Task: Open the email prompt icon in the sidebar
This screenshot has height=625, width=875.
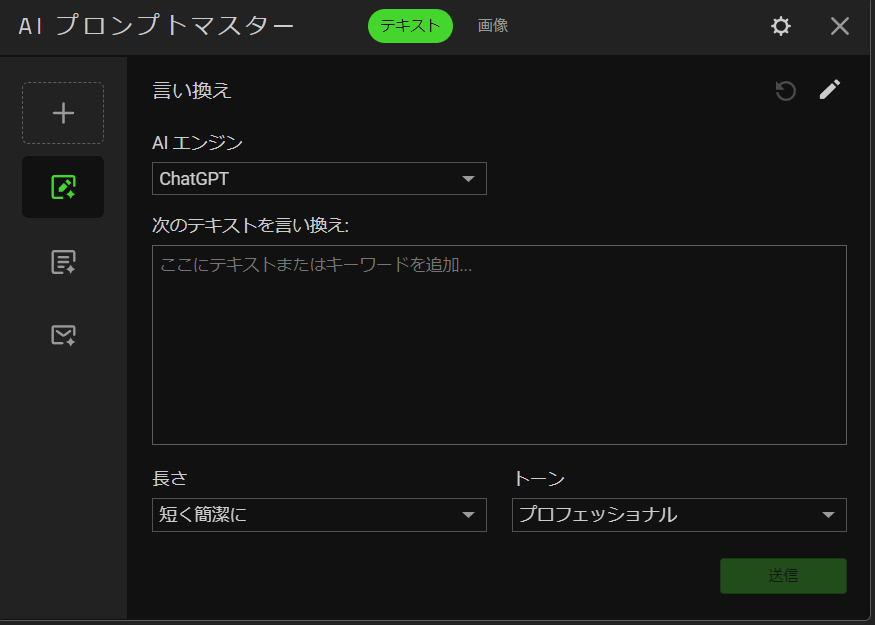Action: 63,335
